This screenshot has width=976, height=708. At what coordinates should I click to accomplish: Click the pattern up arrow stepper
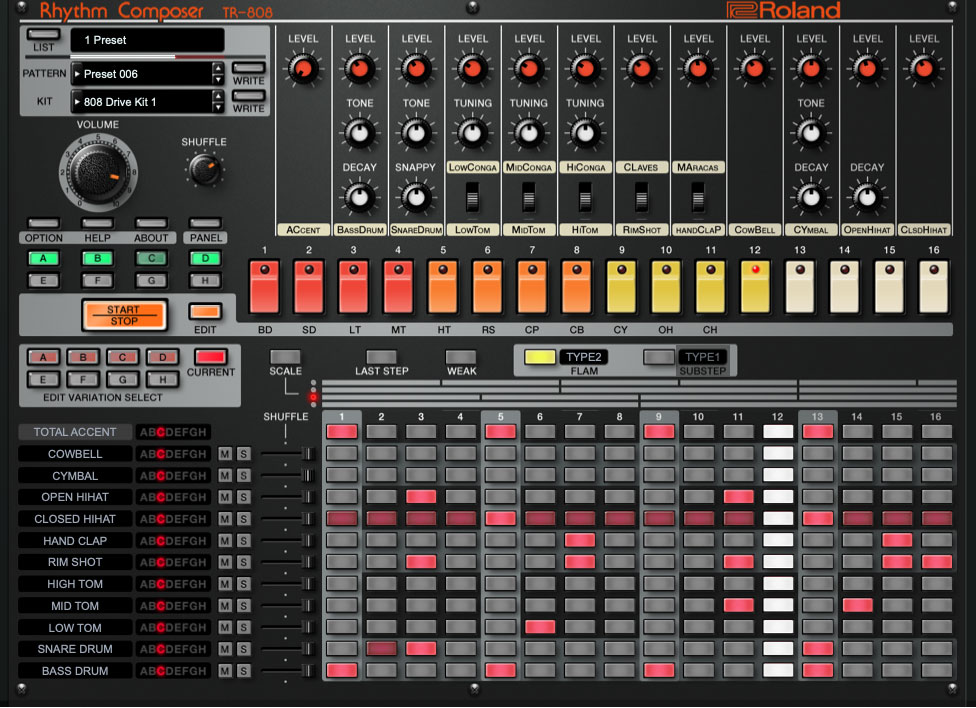(x=218, y=68)
